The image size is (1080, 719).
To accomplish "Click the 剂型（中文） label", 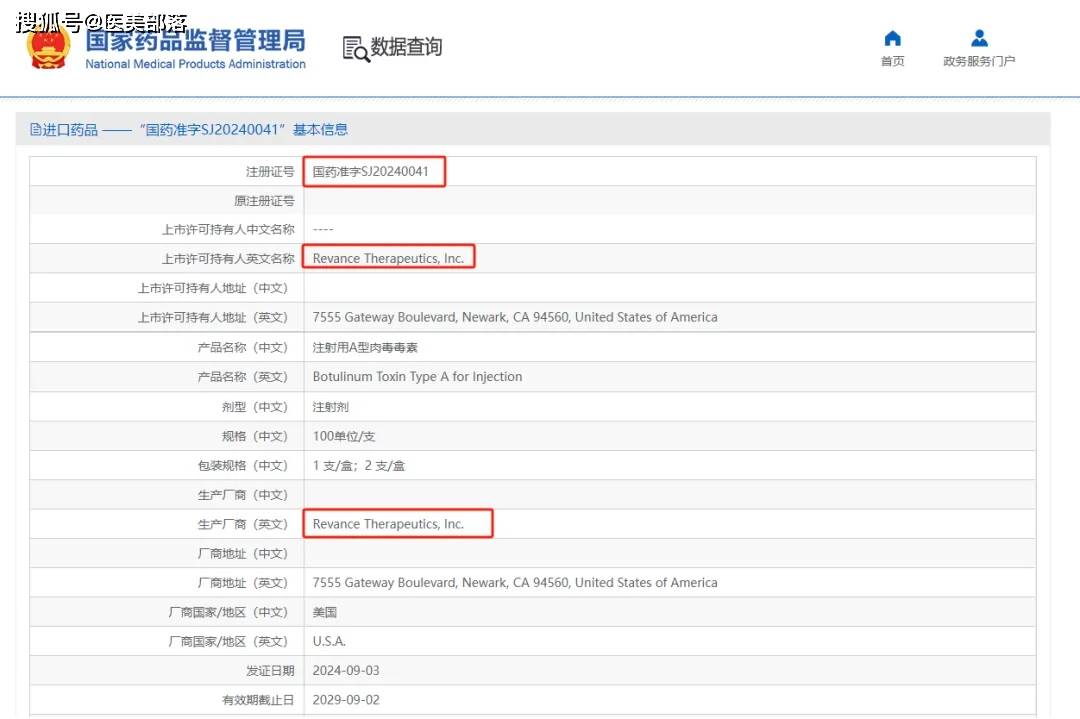I will (255, 406).
